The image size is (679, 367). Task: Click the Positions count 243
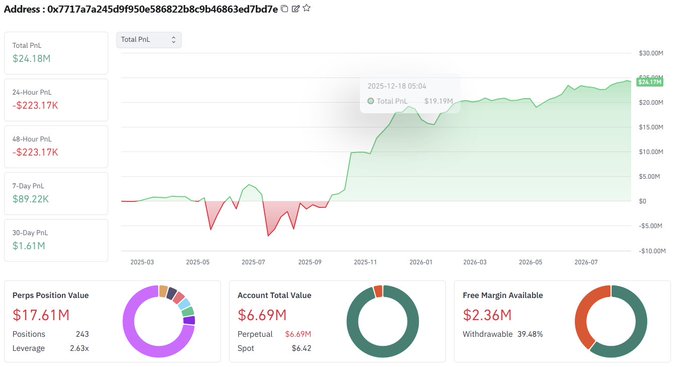[82, 334]
